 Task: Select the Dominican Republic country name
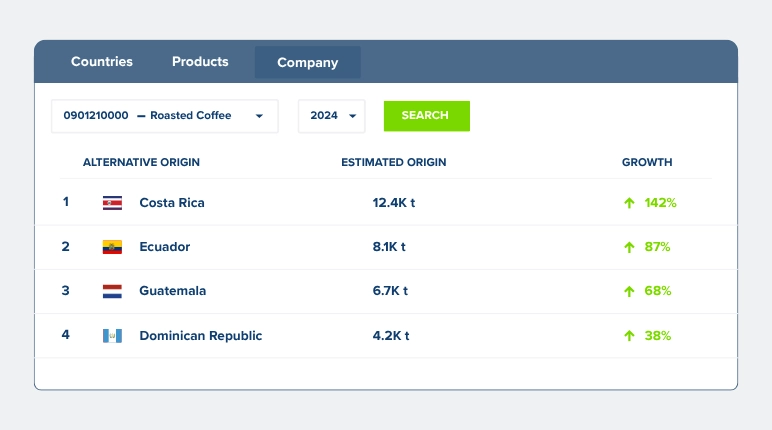(x=201, y=335)
